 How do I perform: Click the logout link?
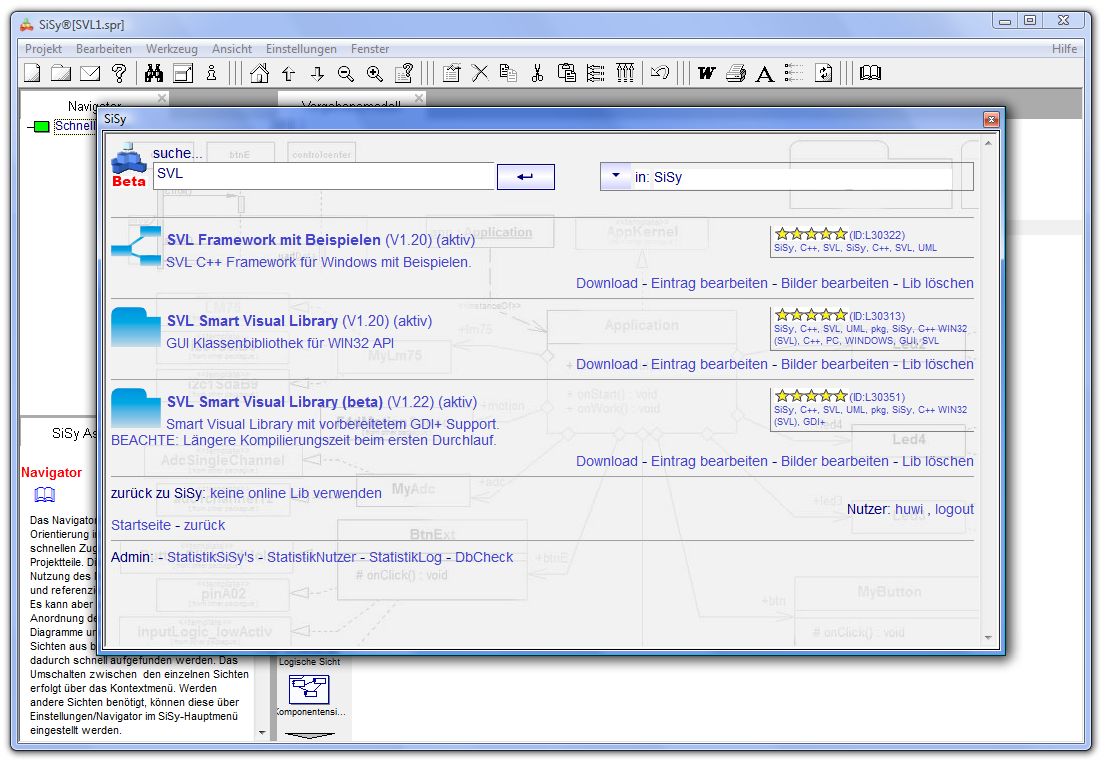(954, 509)
